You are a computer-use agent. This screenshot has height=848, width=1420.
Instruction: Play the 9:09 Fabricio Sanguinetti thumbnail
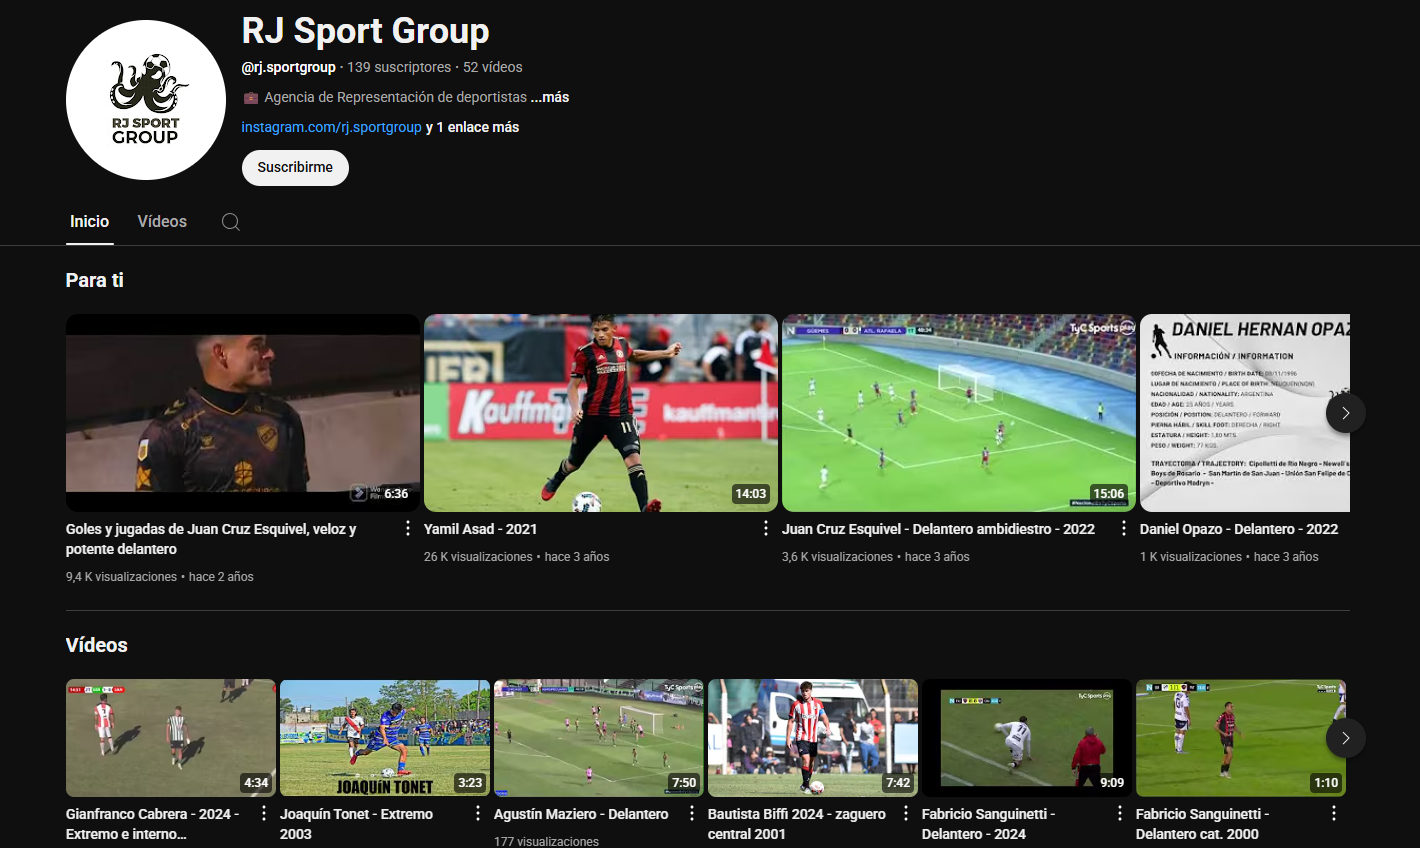coord(1027,738)
